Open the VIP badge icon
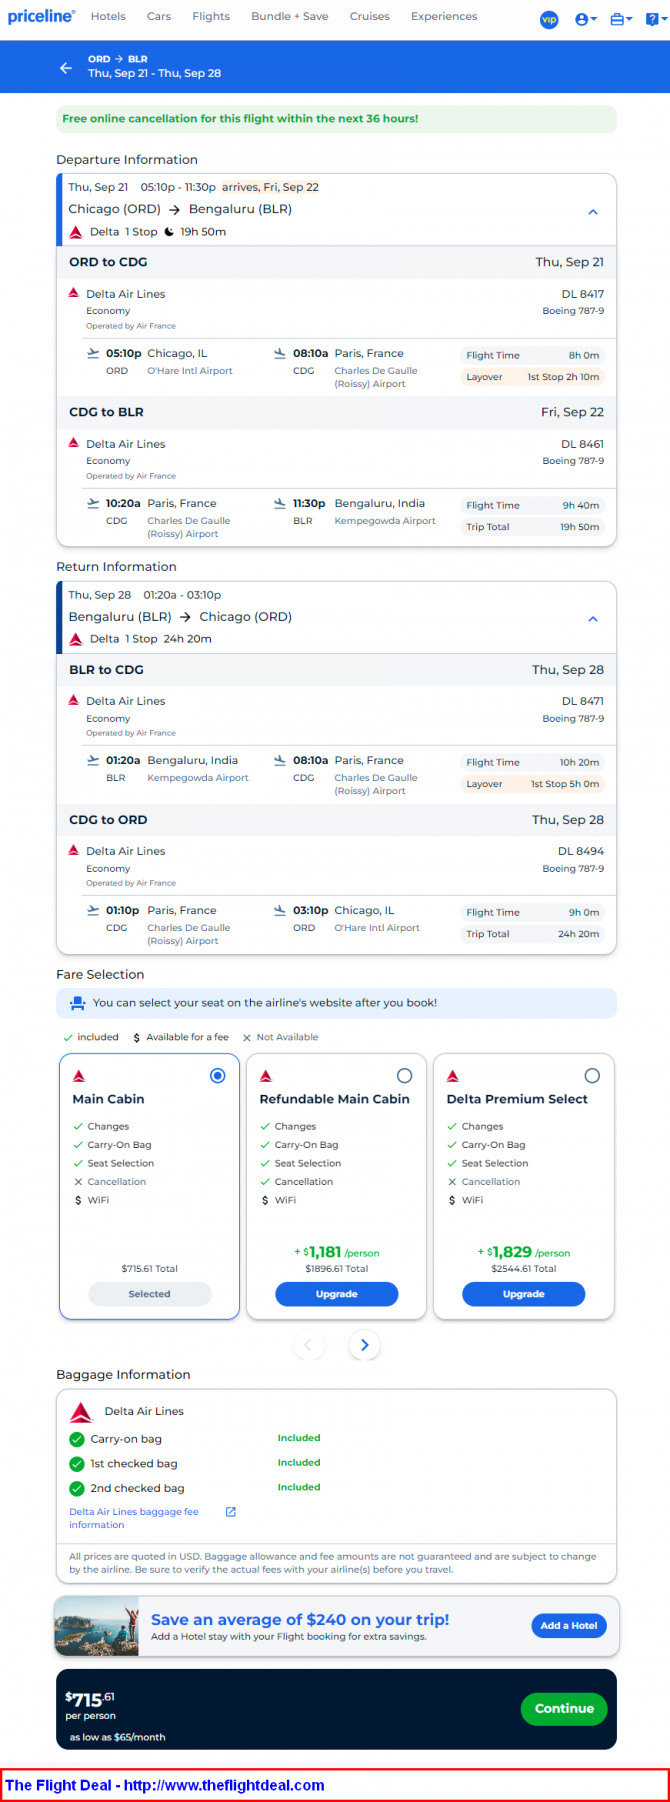The height and width of the screenshot is (1802, 670). 549,19
